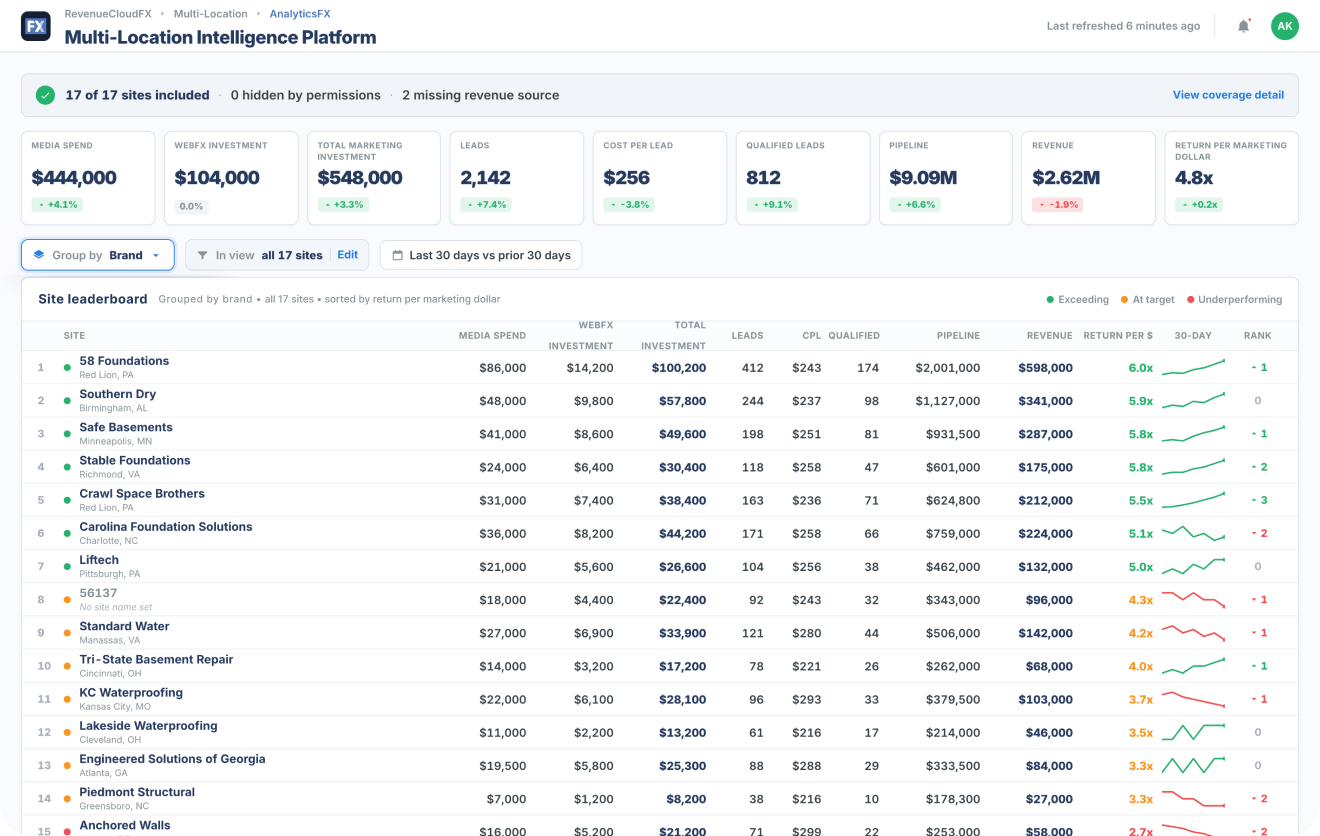The height and width of the screenshot is (836, 1320).
Task: Open the 30-day sparkline for Engineered Solutions of Georgia
Action: [1193, 765]
